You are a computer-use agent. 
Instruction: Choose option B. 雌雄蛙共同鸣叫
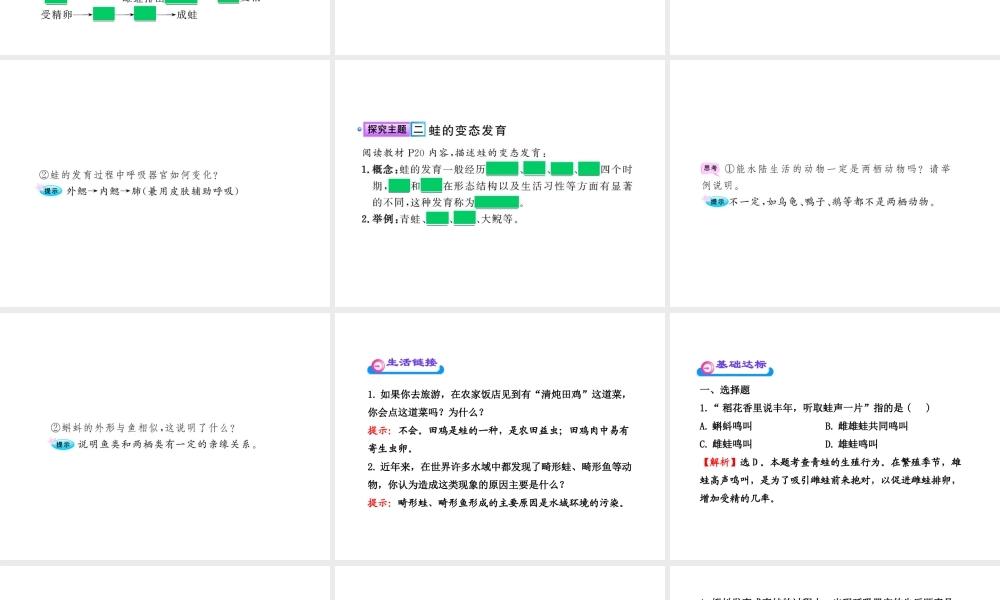[866, 426]
